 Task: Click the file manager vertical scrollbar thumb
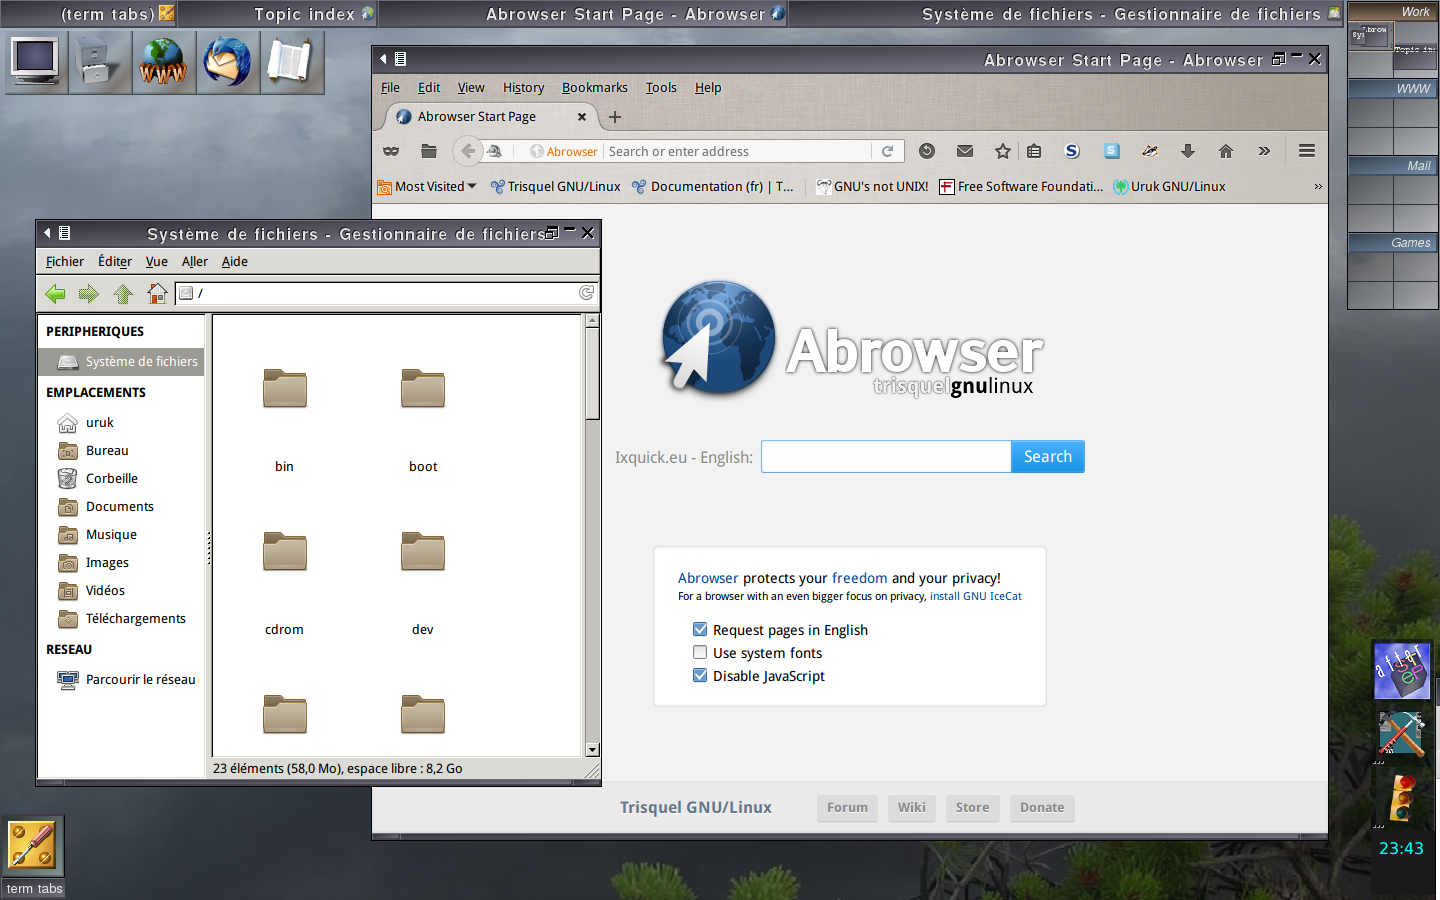tap(592, 374)
